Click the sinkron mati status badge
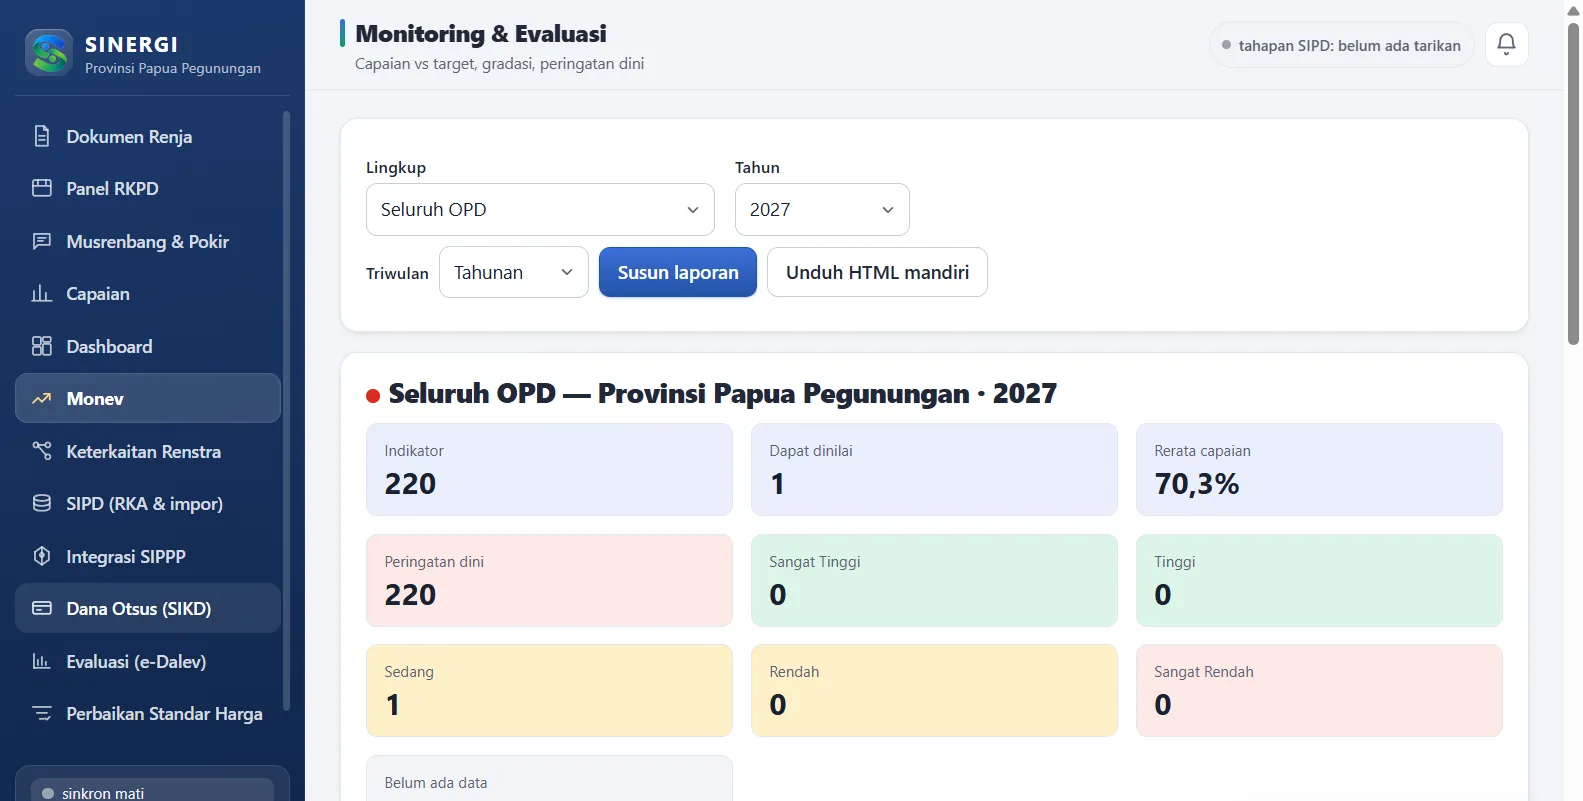The width and height of the screenshot is (1583, 801). click(152, 792)
